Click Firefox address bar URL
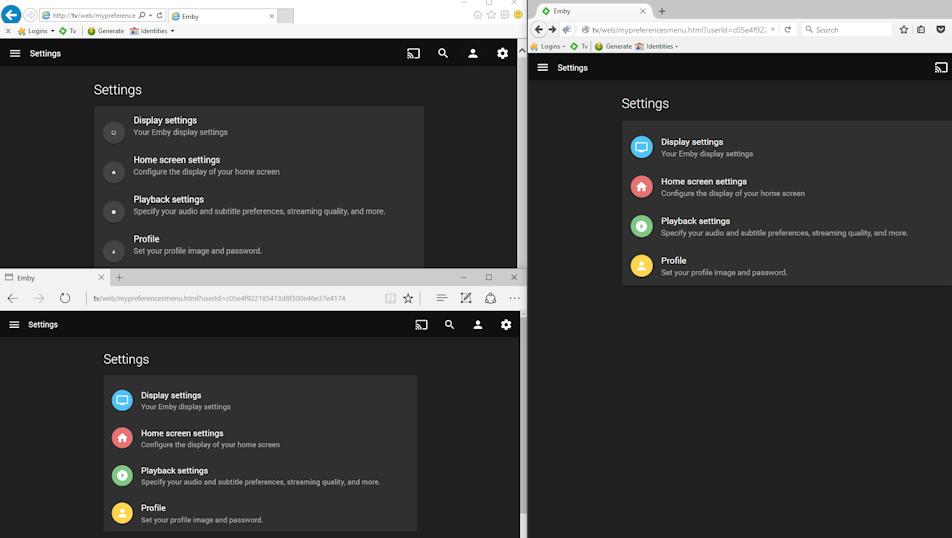This screenshot has height=538, width=952. (x=679, y=30)
